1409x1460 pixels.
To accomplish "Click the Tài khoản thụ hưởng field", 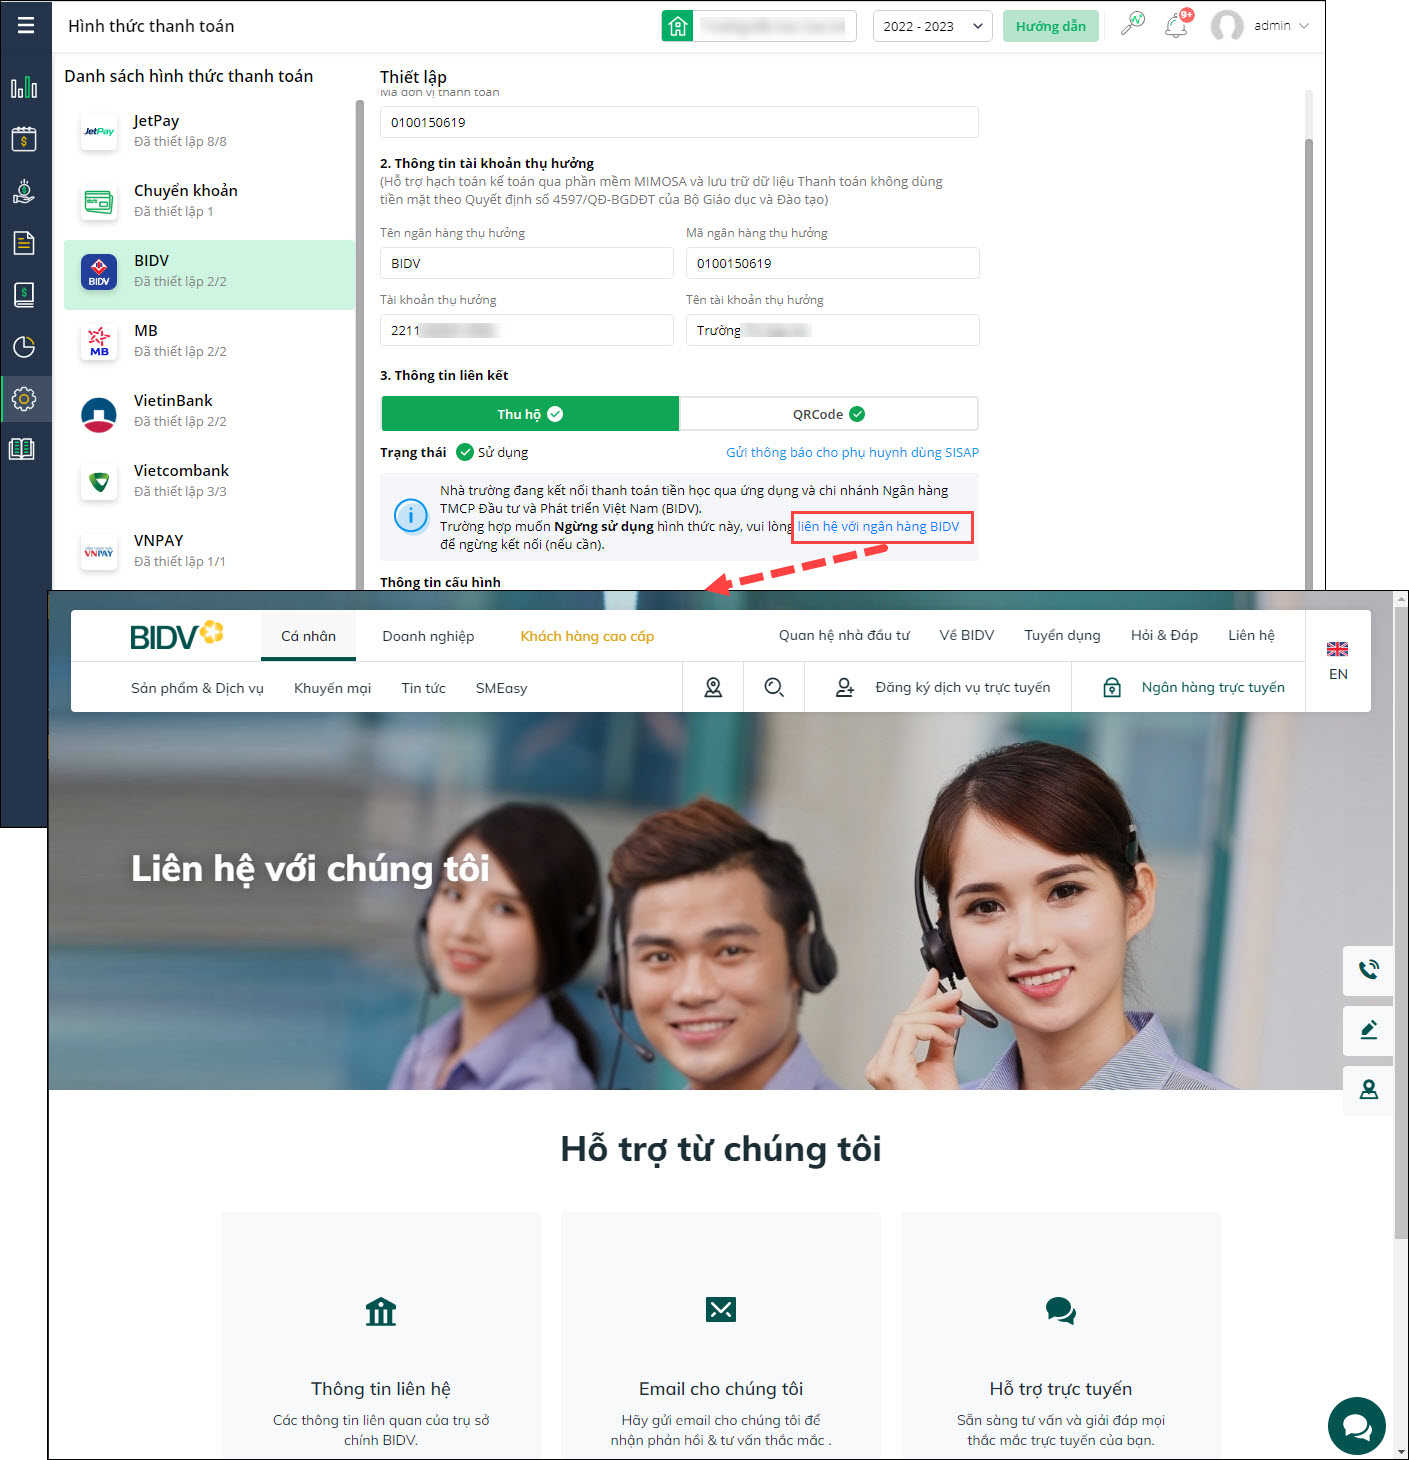I will (x=527, y=330).
